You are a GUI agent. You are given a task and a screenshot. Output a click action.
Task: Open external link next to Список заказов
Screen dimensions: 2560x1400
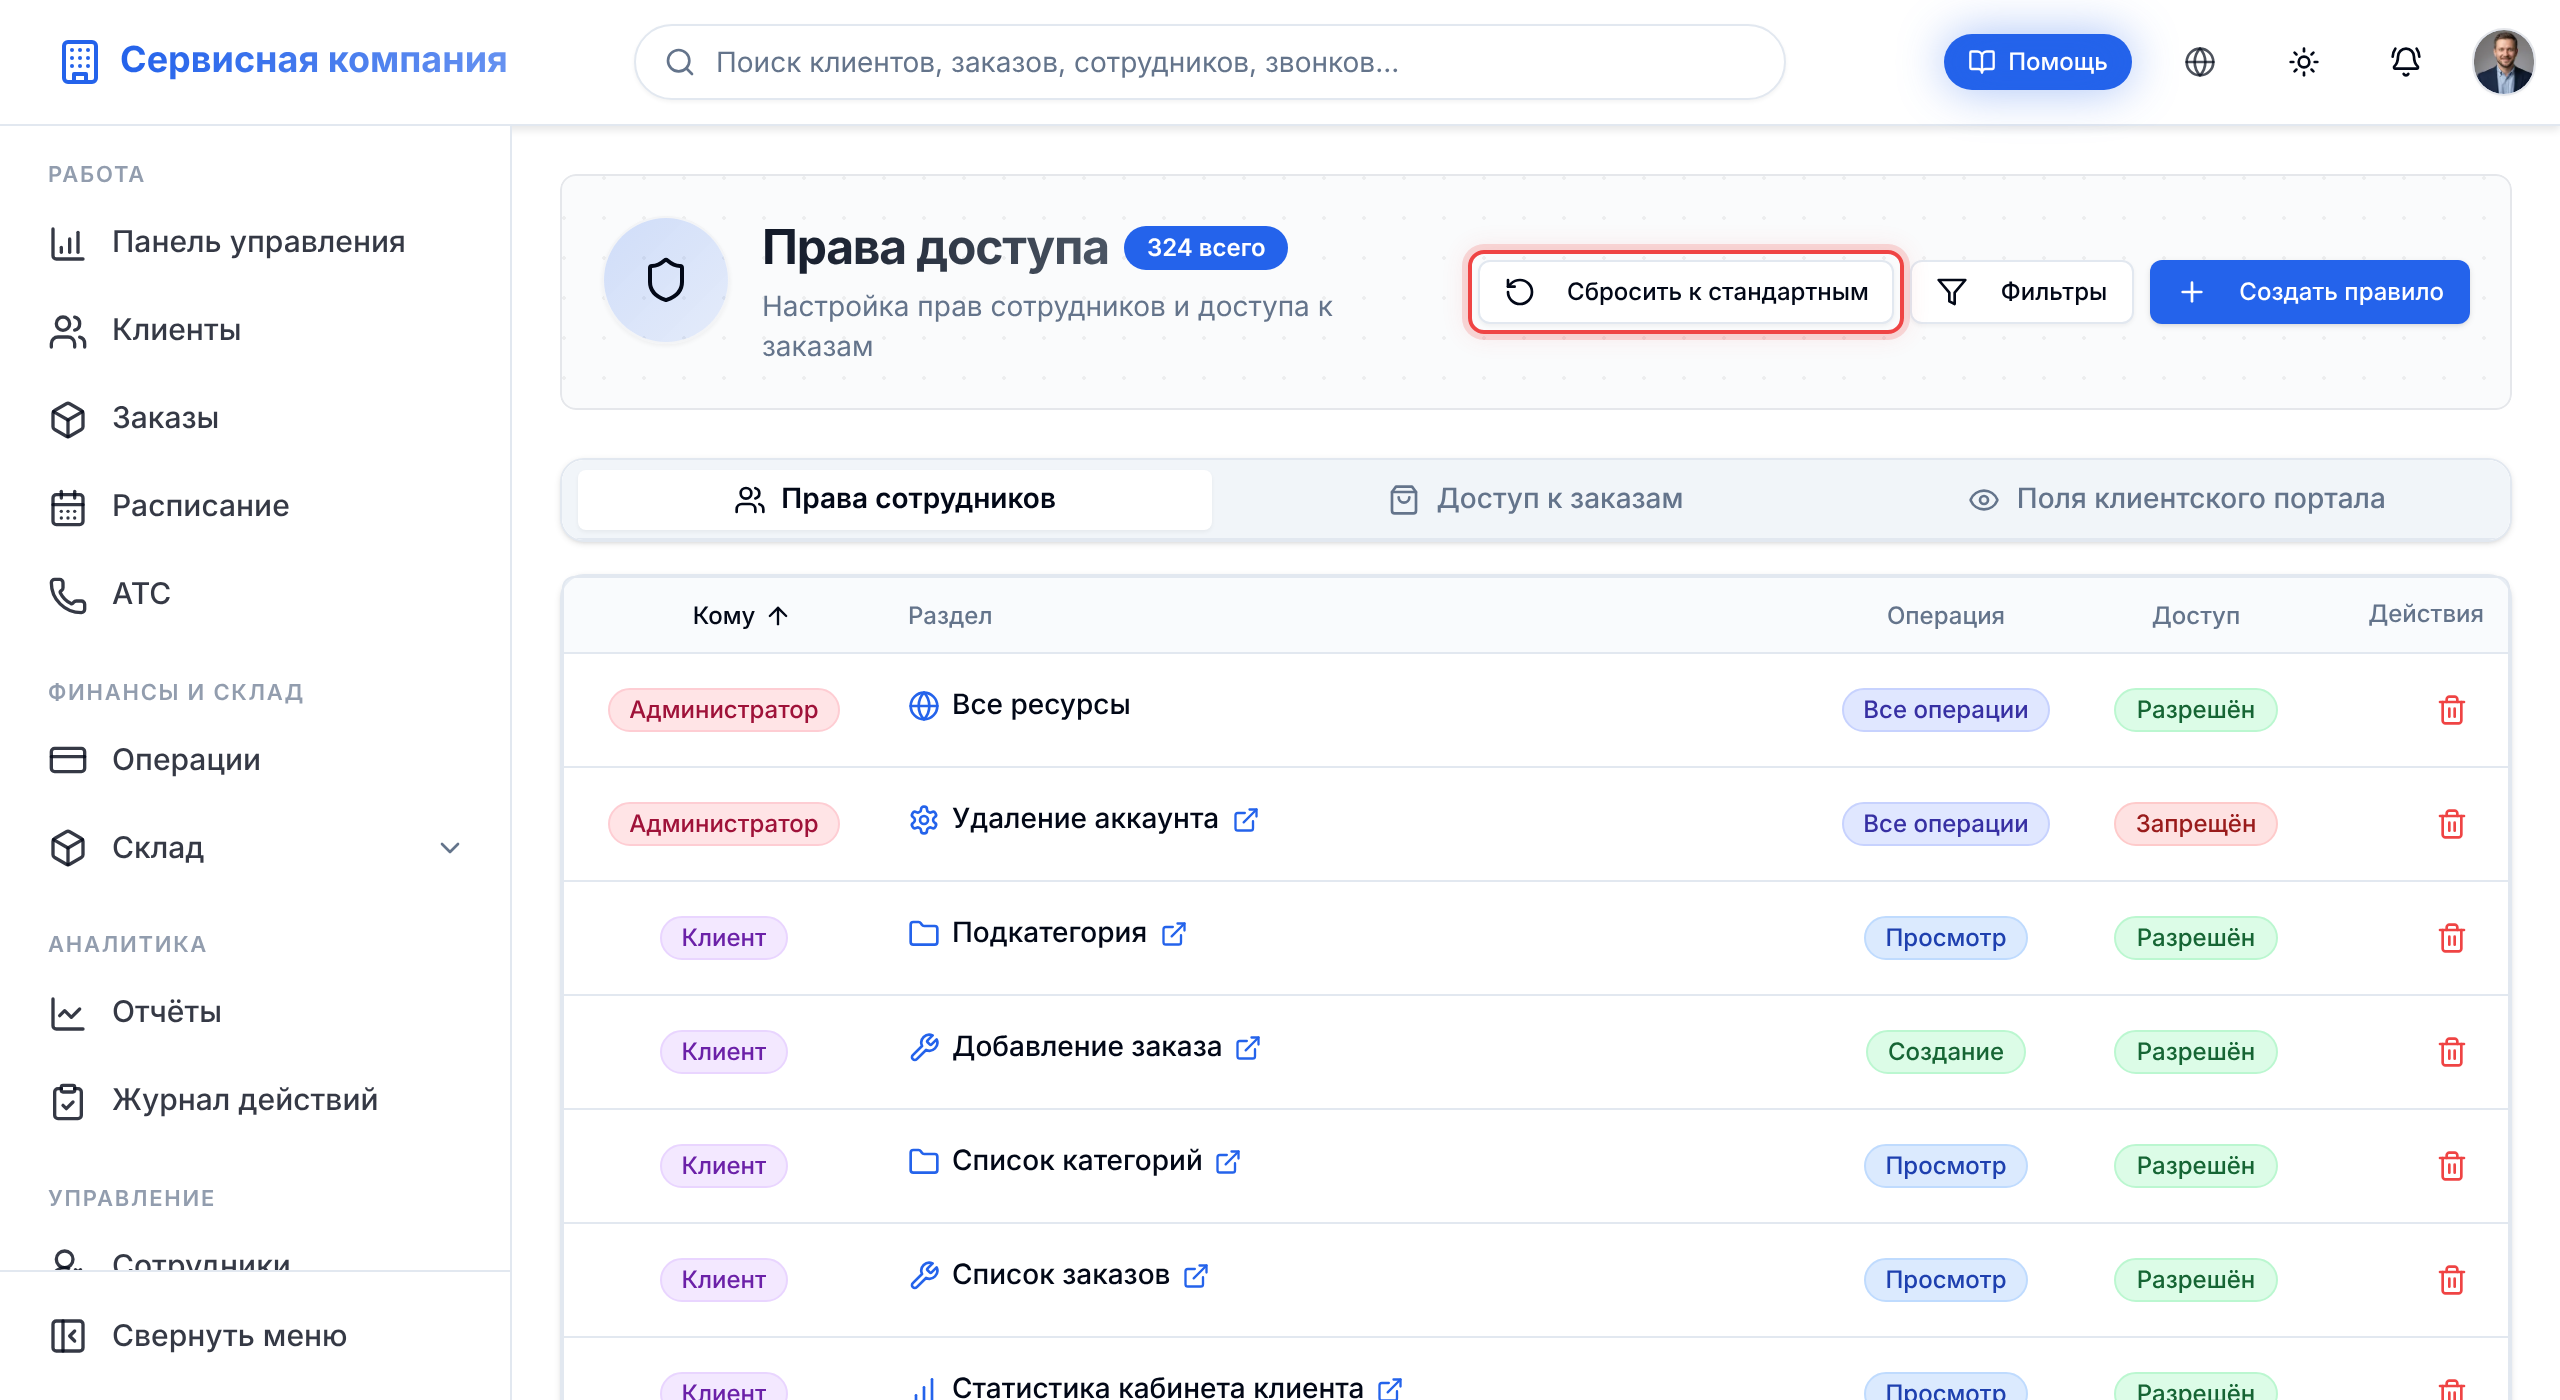tap(1195, 1276)
